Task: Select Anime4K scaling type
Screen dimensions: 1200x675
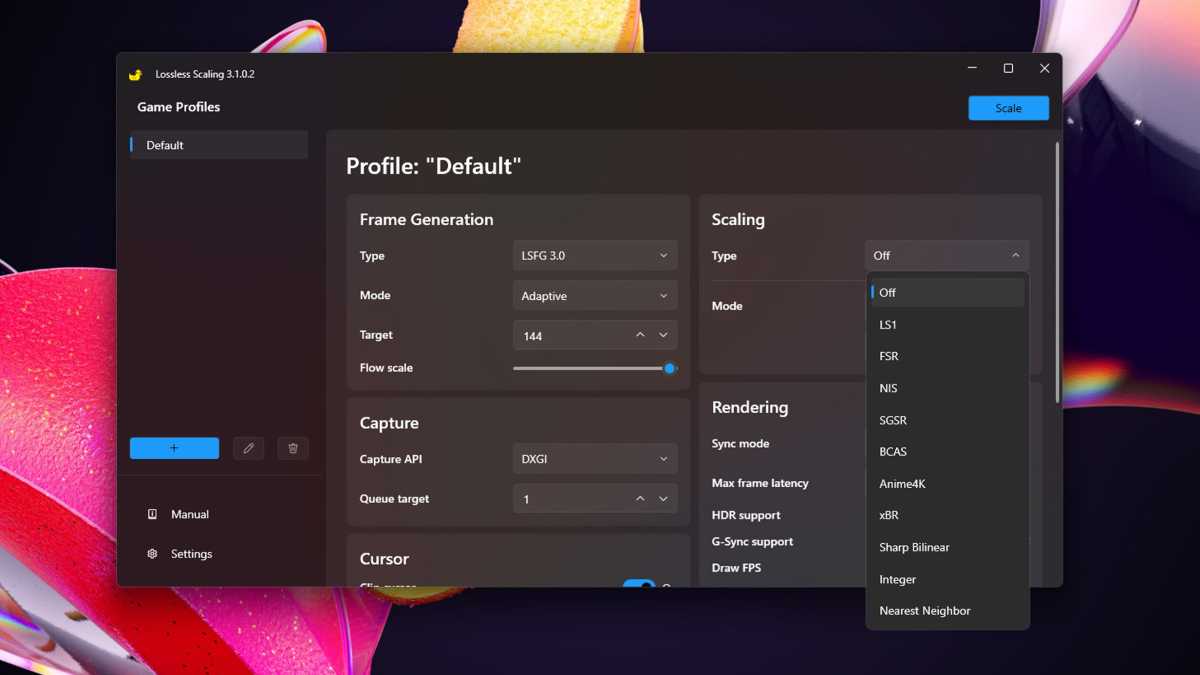Action: click(x=947, y=484)
